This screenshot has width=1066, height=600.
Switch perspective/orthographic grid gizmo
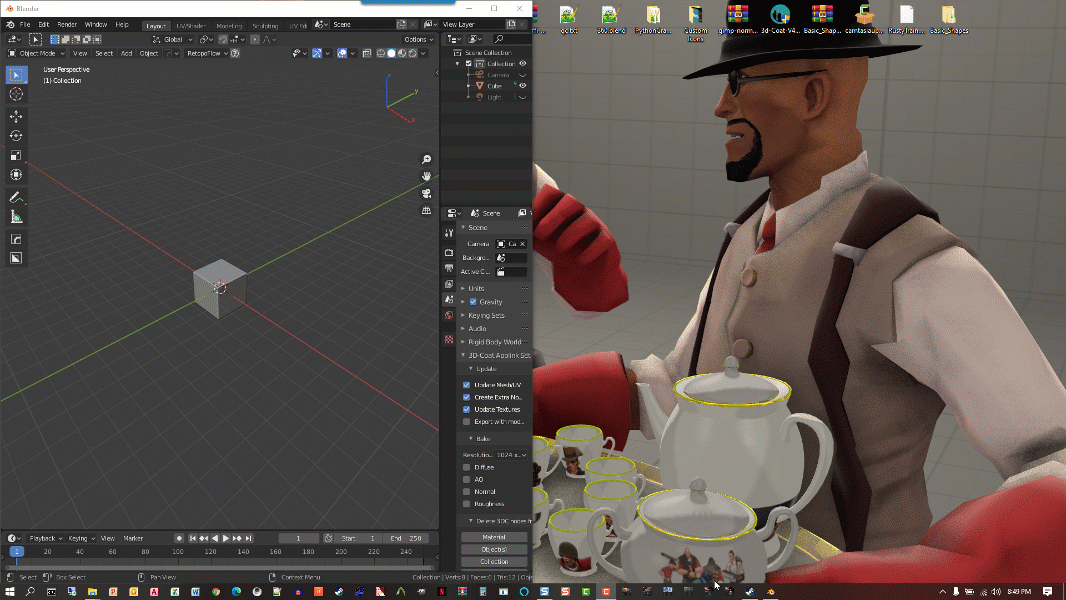coord(426,210)
